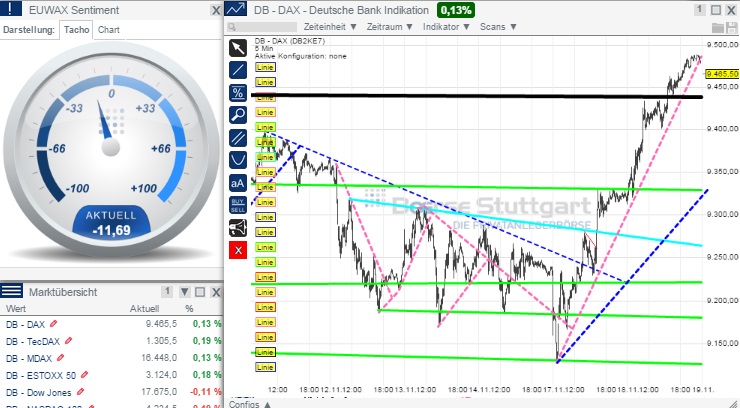
Task: Click the 3.124,0 value for DB - ESTOXX 50
Action: coord(161,375)
